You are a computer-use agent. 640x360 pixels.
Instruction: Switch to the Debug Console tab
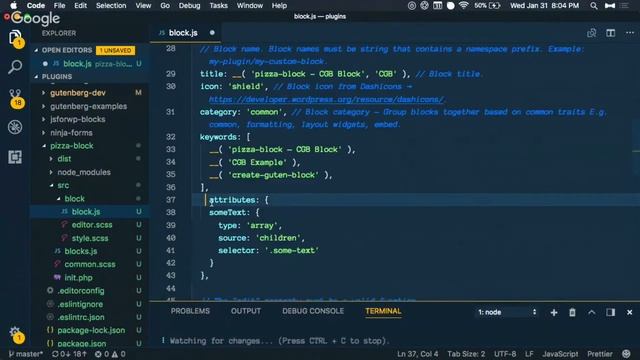(x=313, y=311)
